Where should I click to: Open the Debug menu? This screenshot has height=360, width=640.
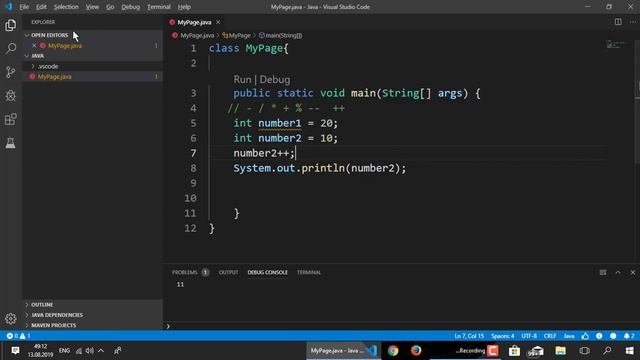pyautogui.click(x=131, y=7)
